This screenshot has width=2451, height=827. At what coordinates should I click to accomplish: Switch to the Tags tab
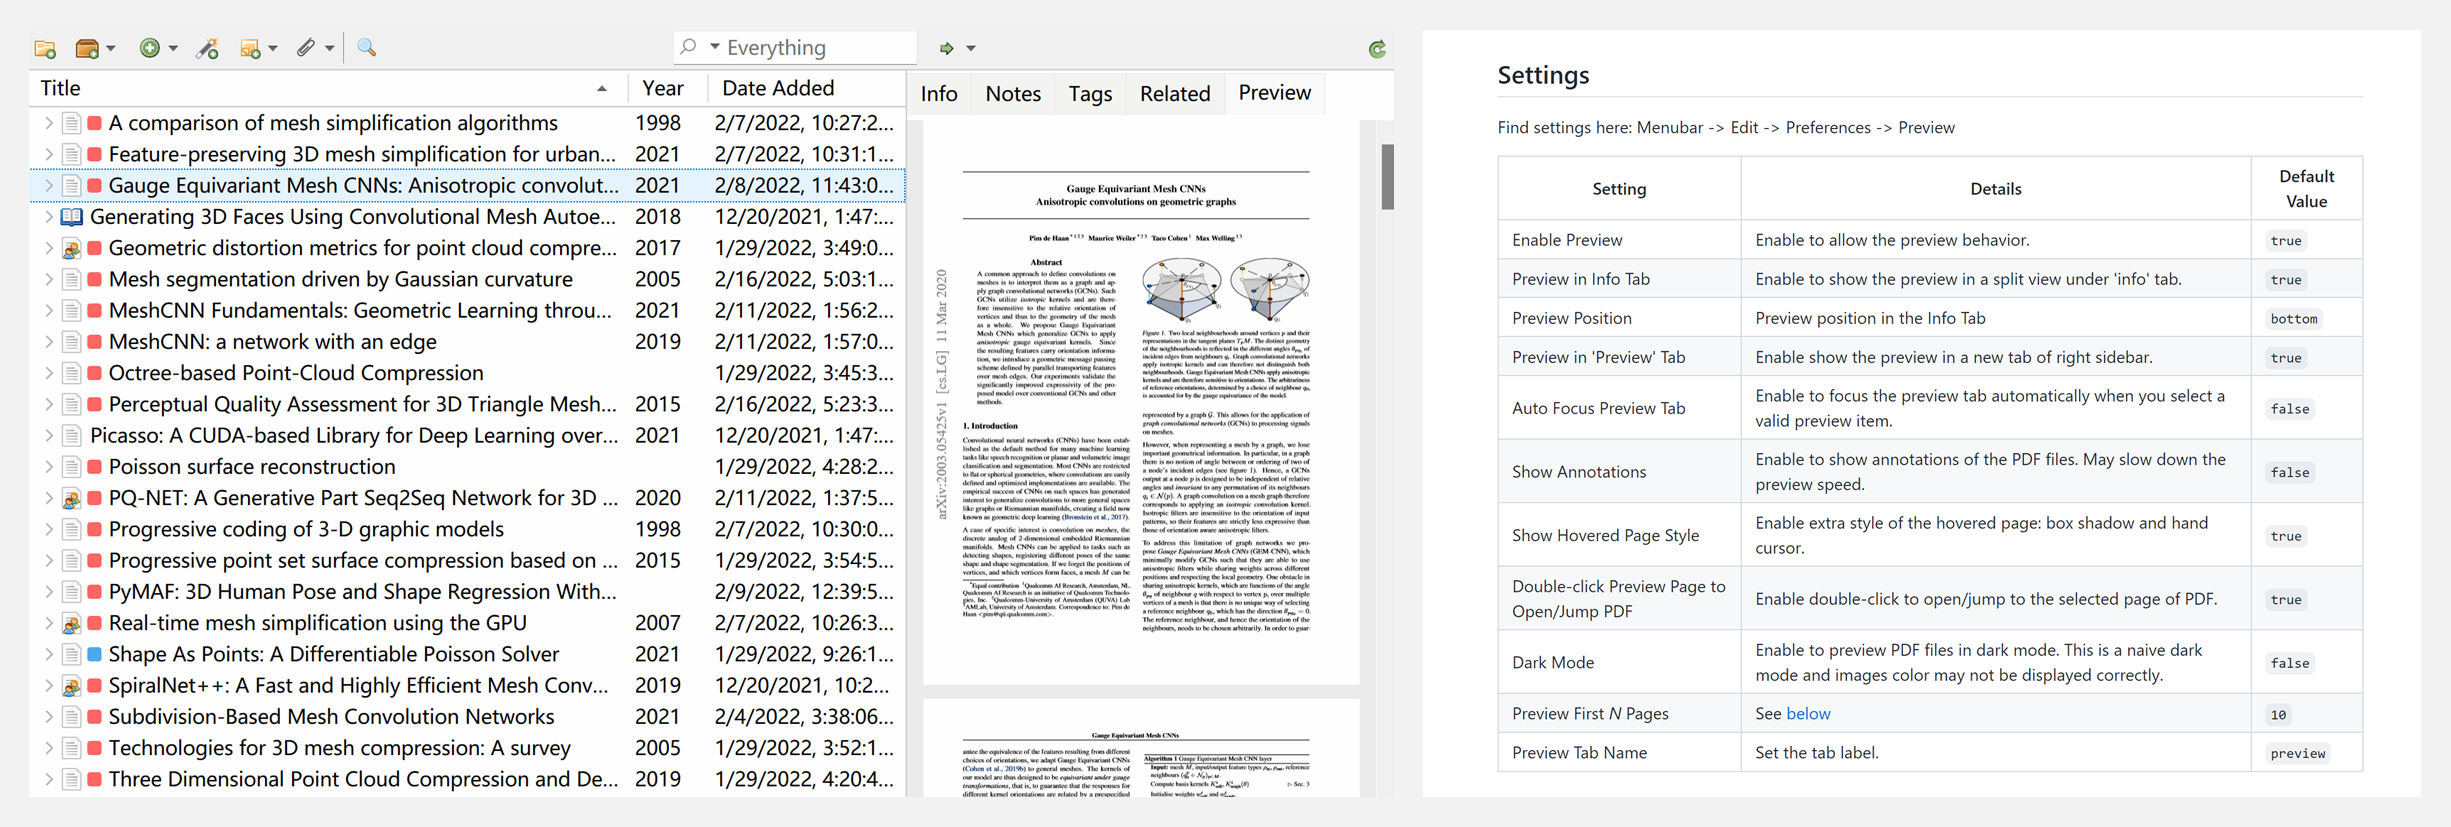point(1090,94)
